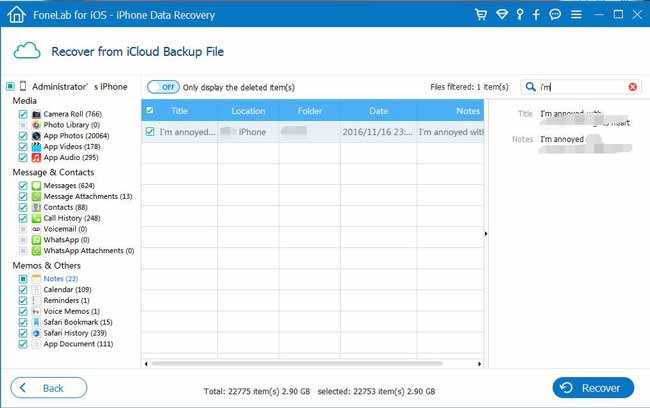Image resolution: width=650 pixels, height=408 pixels.
Task: Click the Contacts icon
Action: click(x=36, y=207)
